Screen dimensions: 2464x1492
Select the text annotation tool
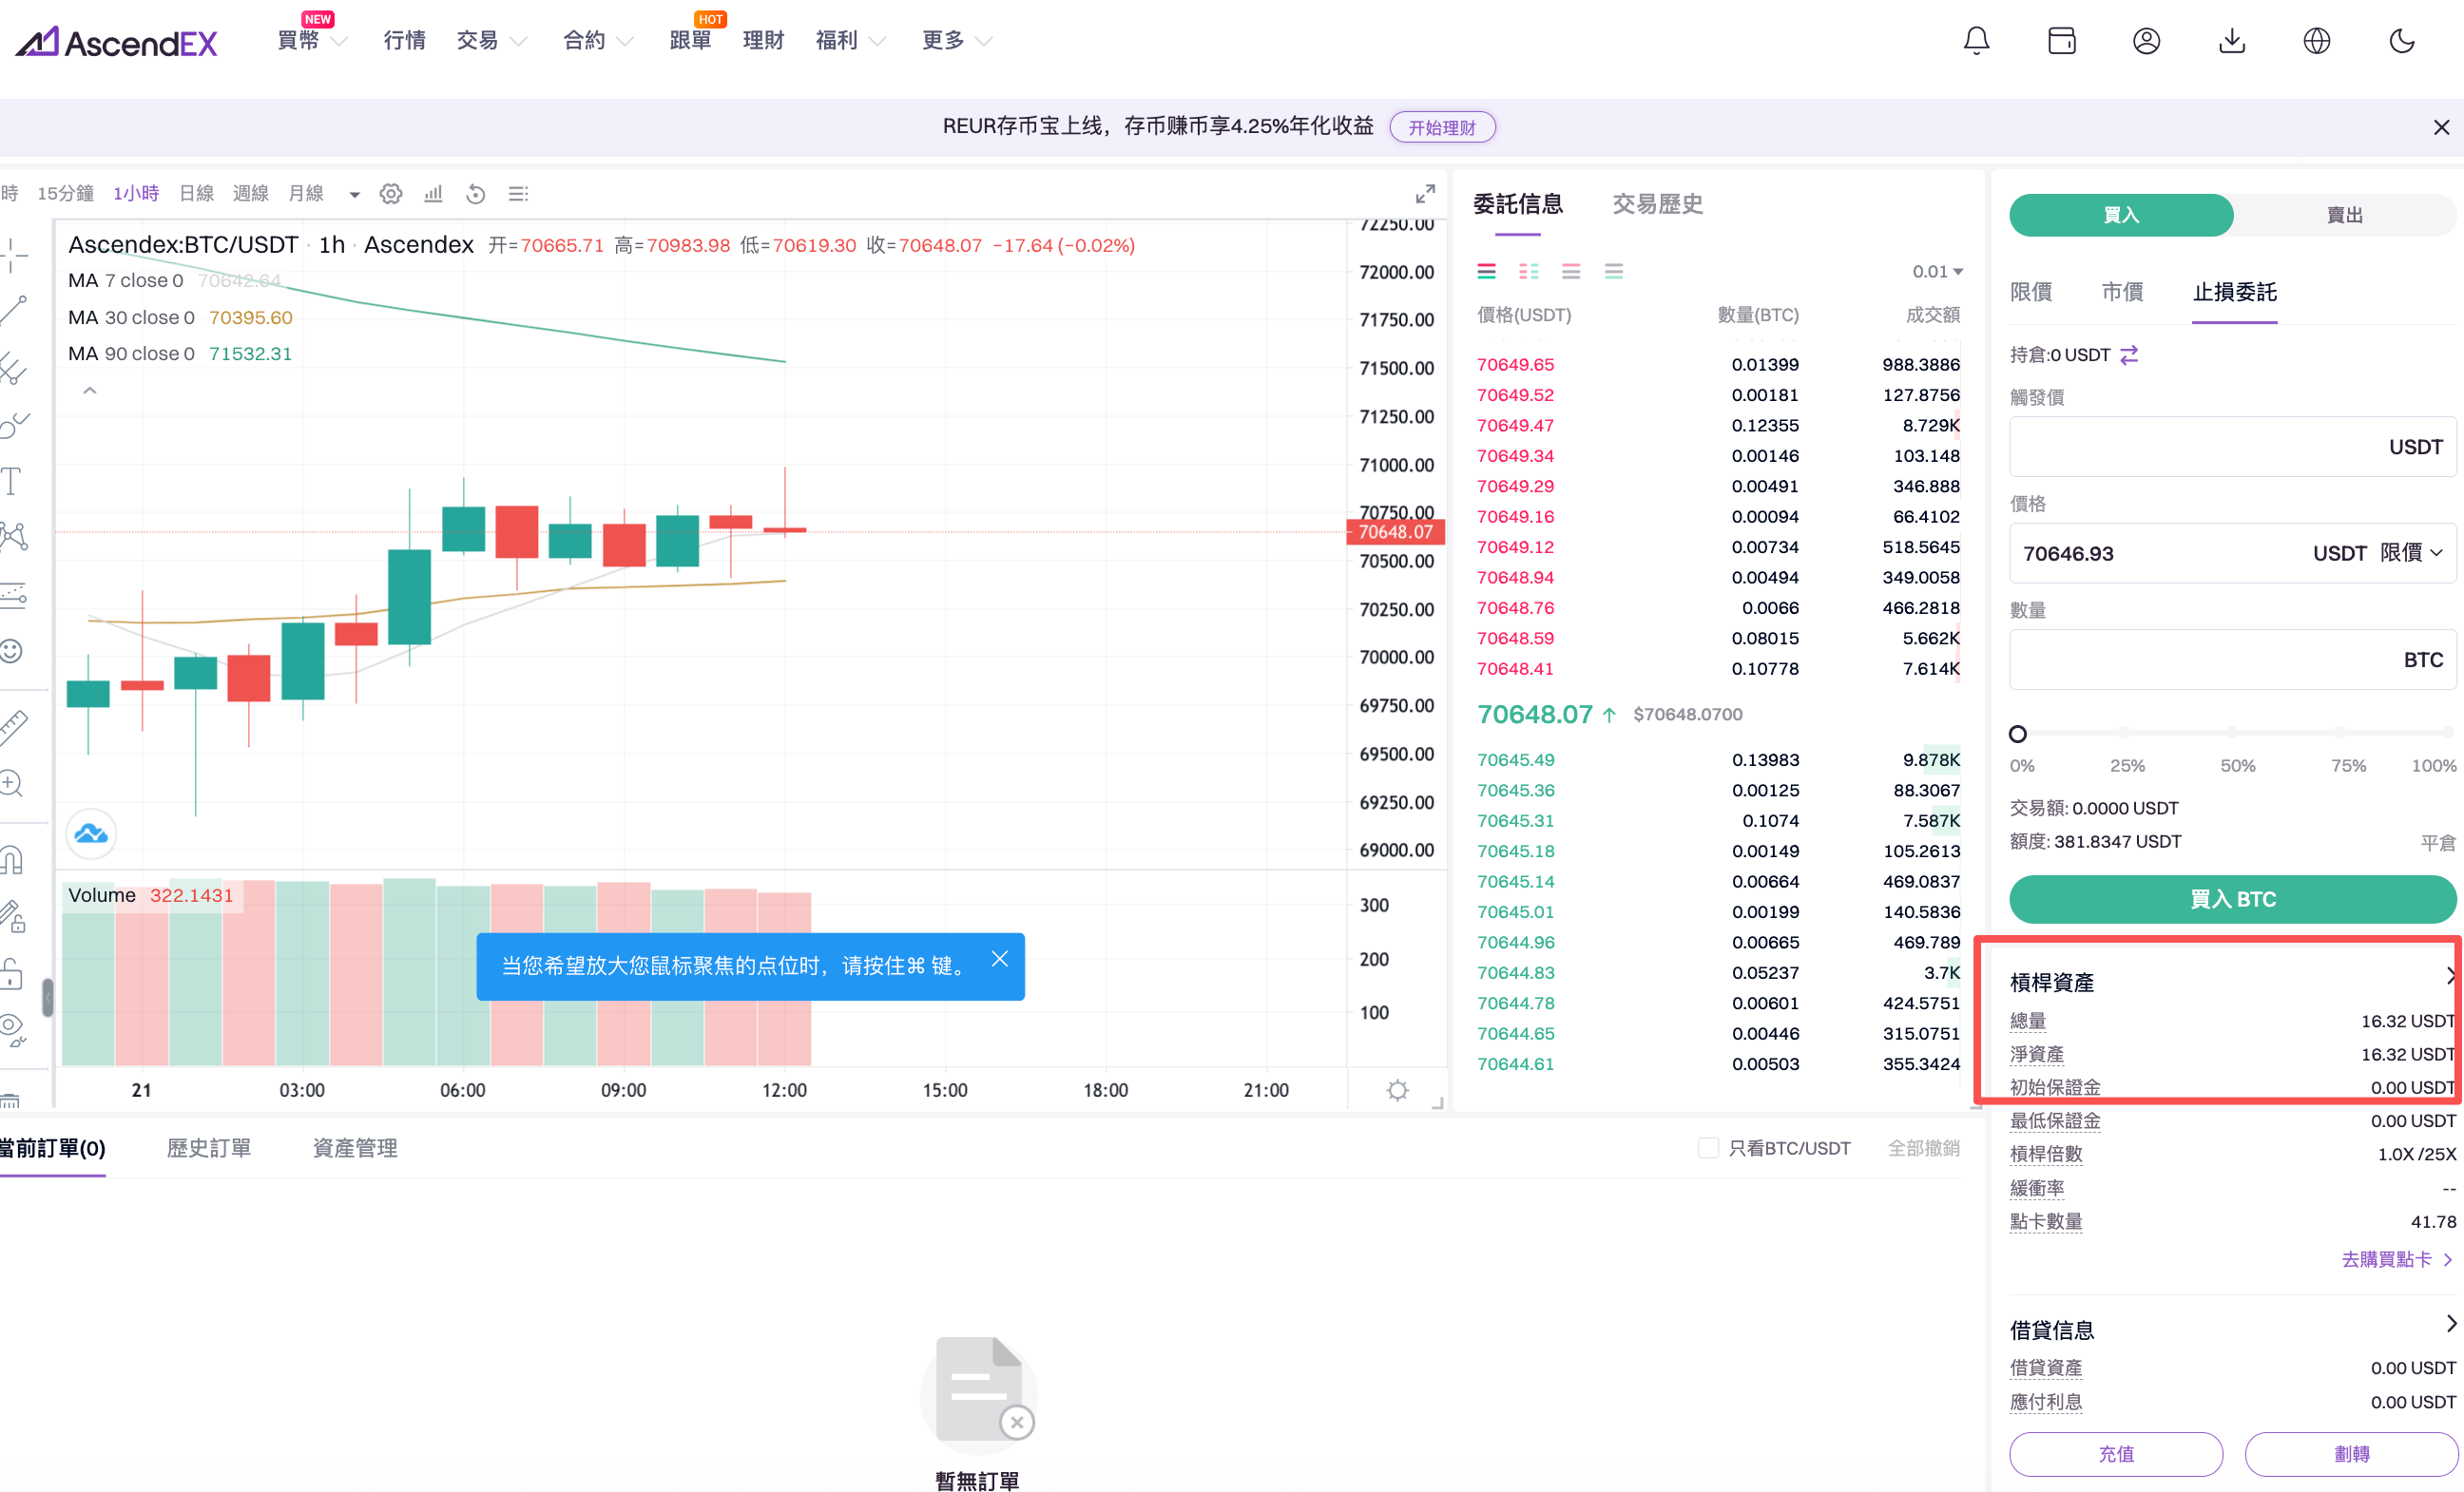point(12,481)
